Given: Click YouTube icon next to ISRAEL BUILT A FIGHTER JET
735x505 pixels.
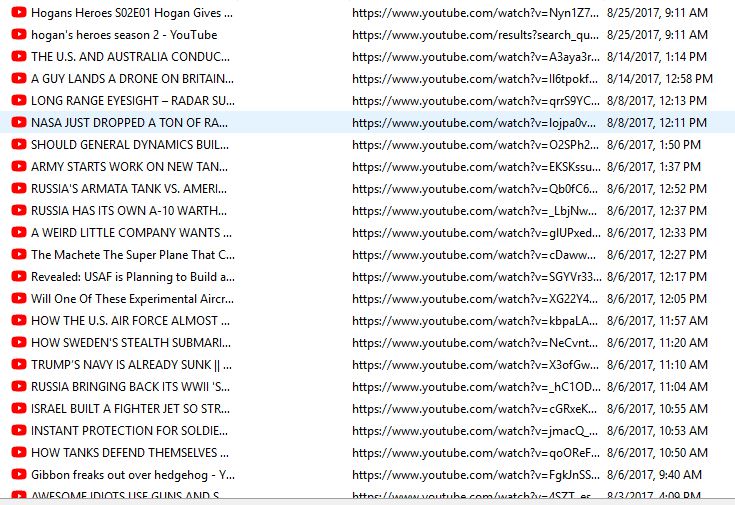Looking at the screenshot, I should 19,408.
